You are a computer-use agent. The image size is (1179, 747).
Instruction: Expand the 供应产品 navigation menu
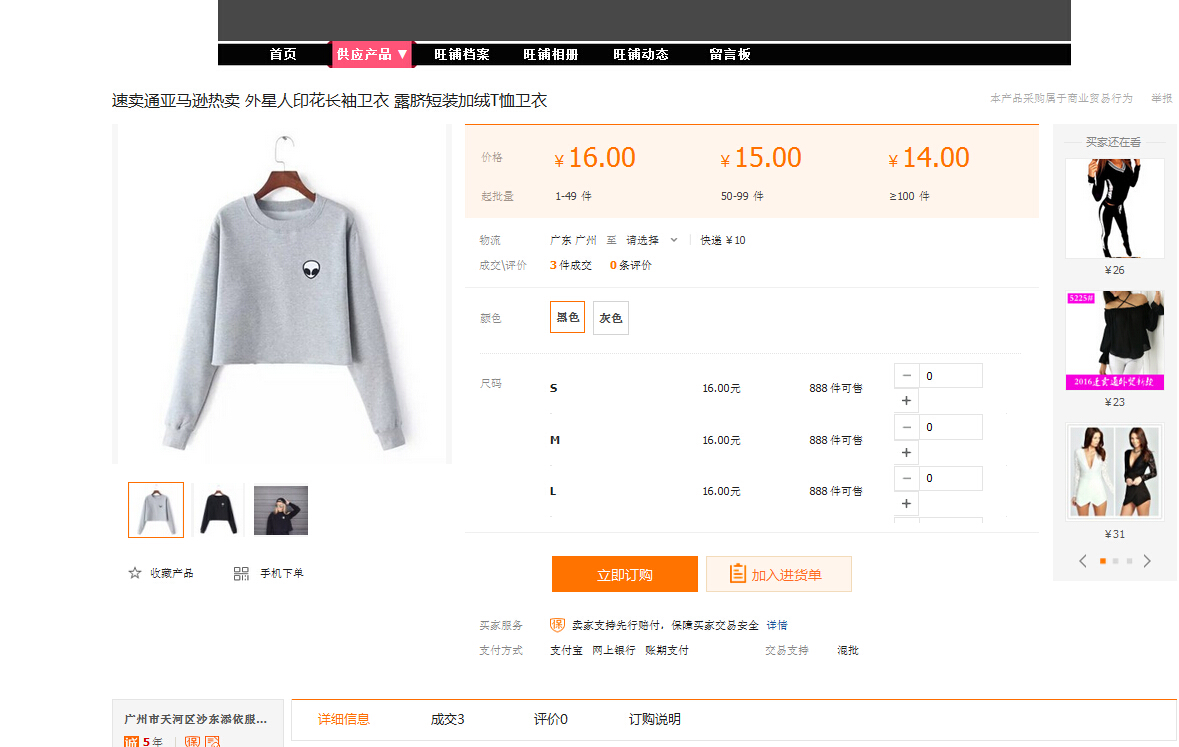click(x=372, y=54)
